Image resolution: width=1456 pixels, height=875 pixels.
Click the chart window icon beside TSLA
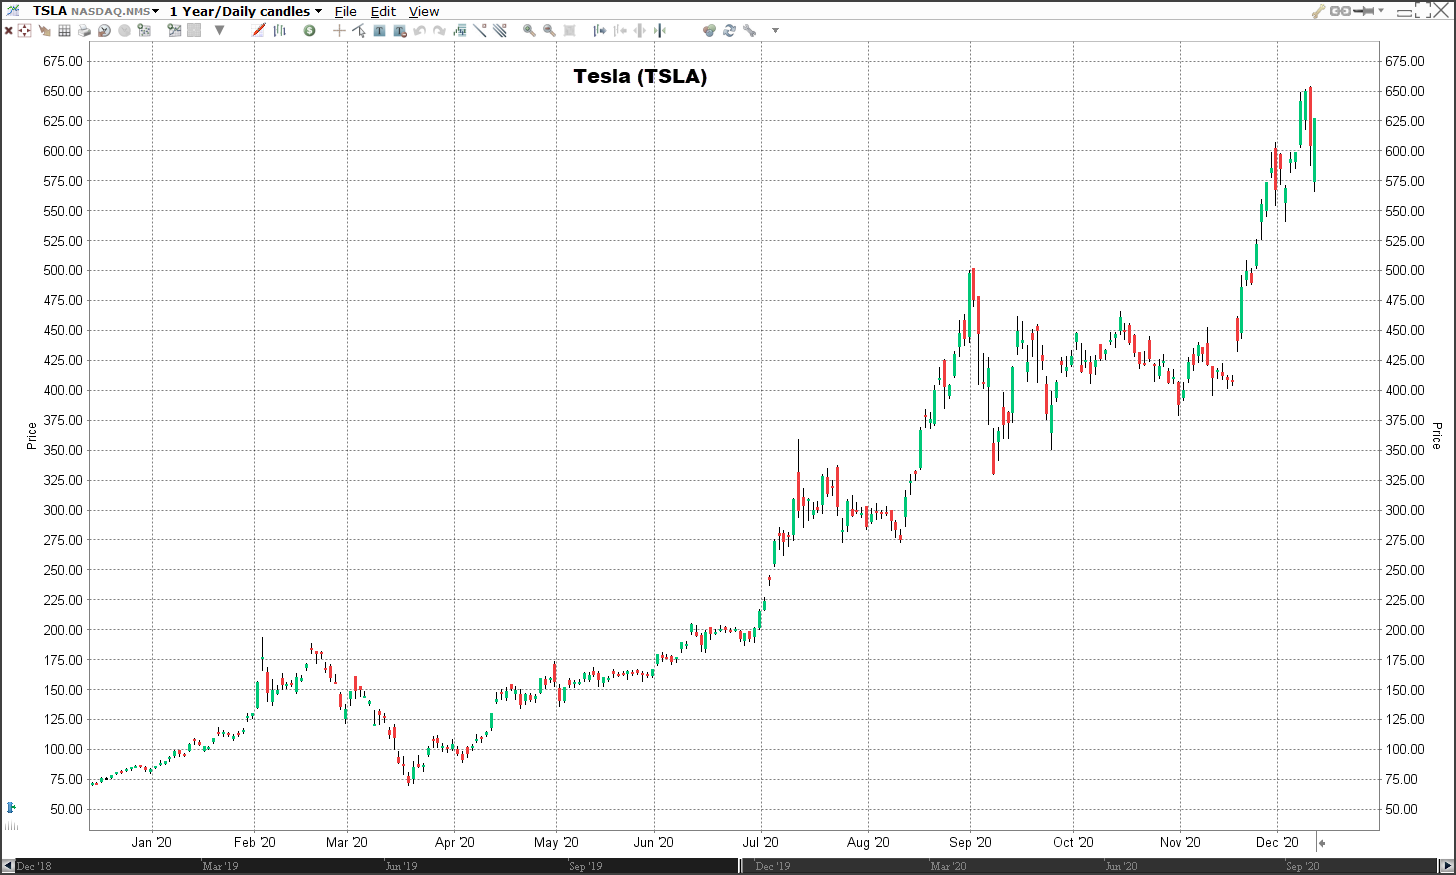13,11
